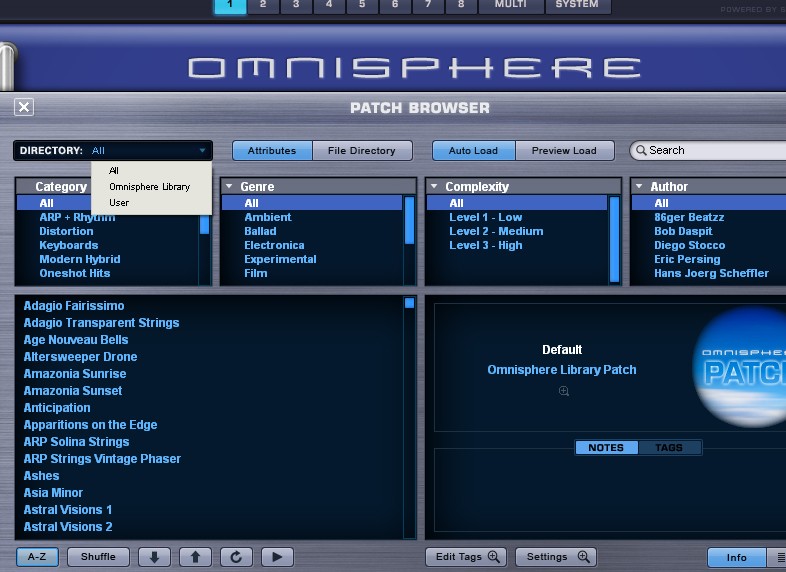
Task: Select Level 3 - High complexity
Action: coord(486,245)
